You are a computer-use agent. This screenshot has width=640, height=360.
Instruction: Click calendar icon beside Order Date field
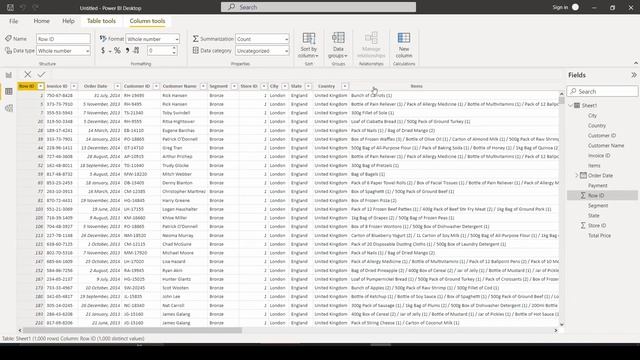pyautogui.click(x=583, y=175)
